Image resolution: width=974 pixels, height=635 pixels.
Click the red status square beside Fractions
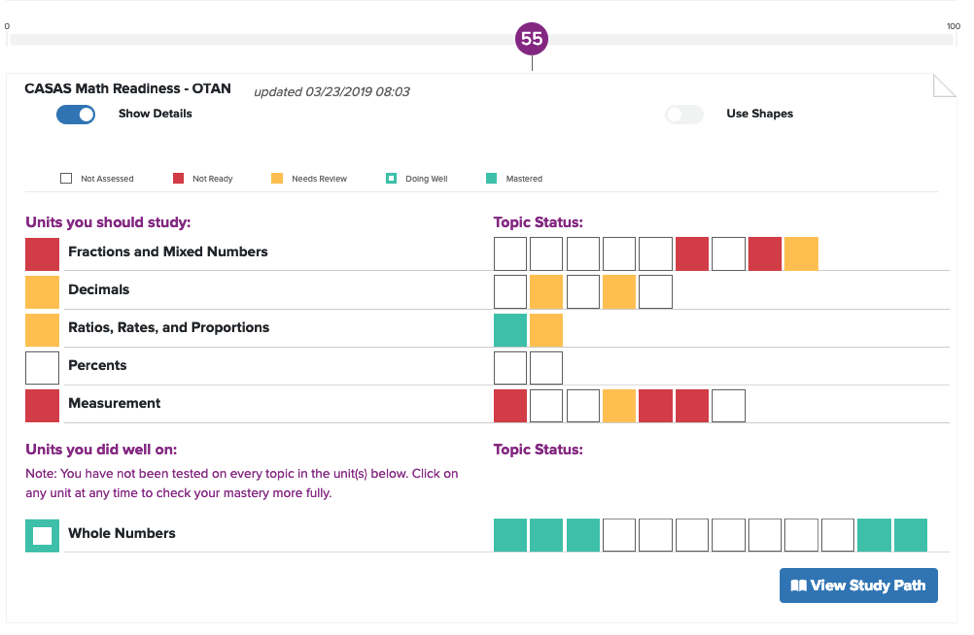click(x=42, y=254)
